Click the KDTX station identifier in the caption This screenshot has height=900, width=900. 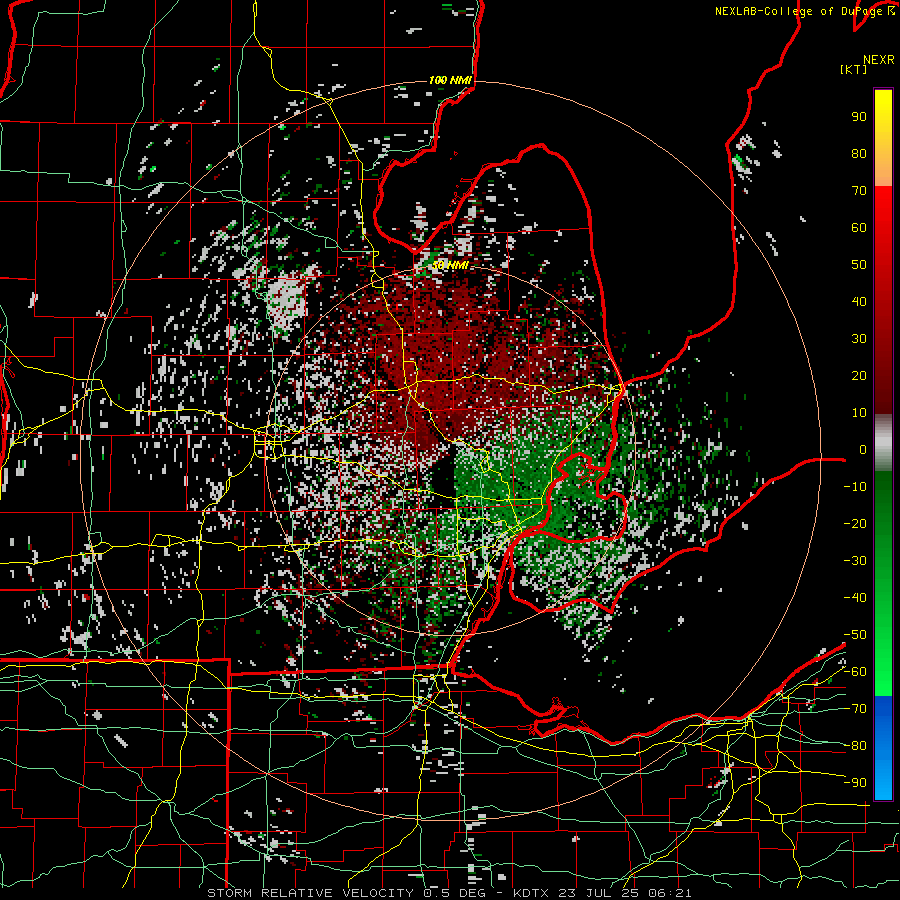(x=532, y=893)
